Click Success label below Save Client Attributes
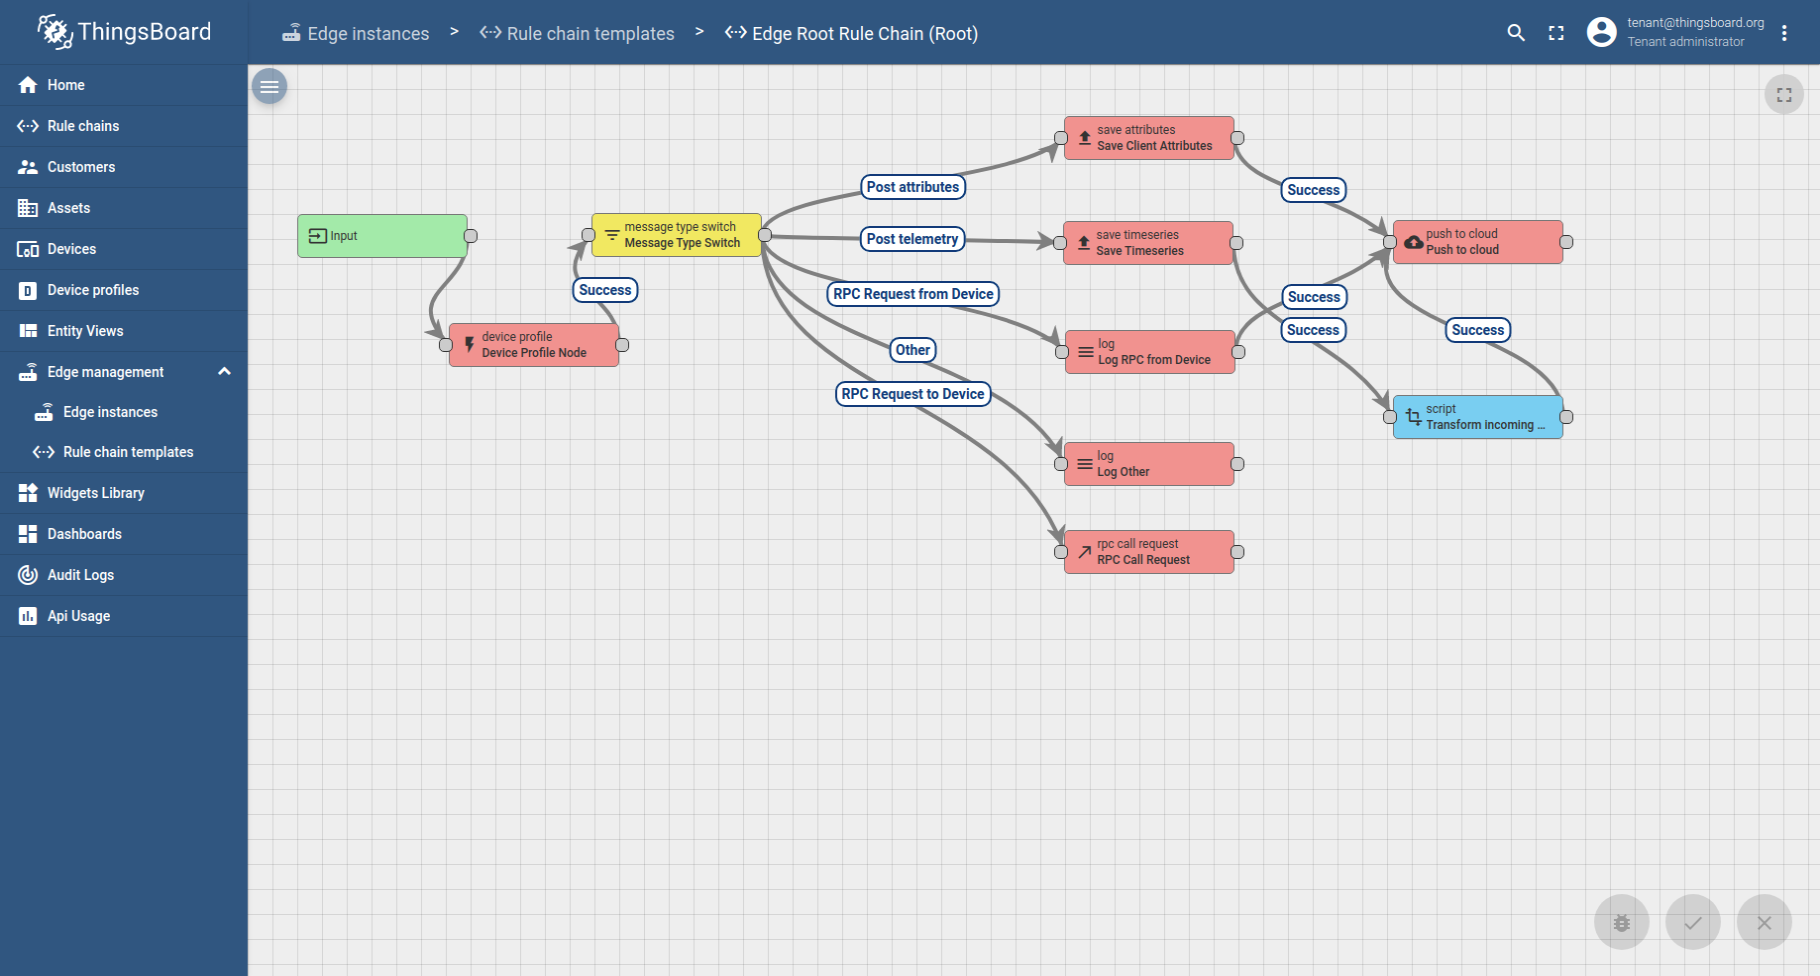Viewport: 1820px width, 976px height. (1314, 190)
